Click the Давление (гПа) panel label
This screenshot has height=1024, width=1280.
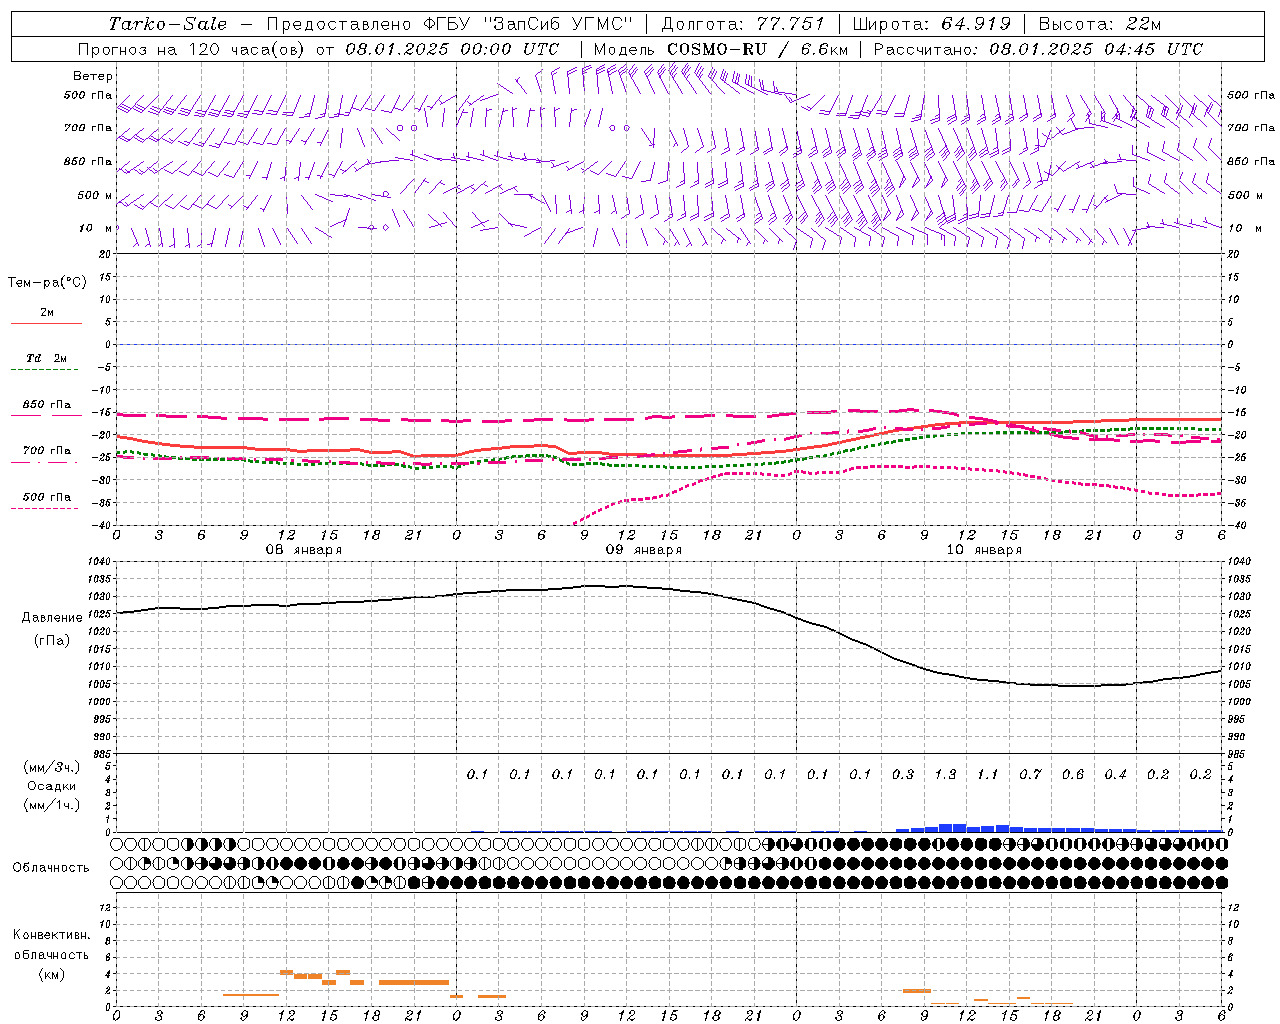[x=52, y=629]
